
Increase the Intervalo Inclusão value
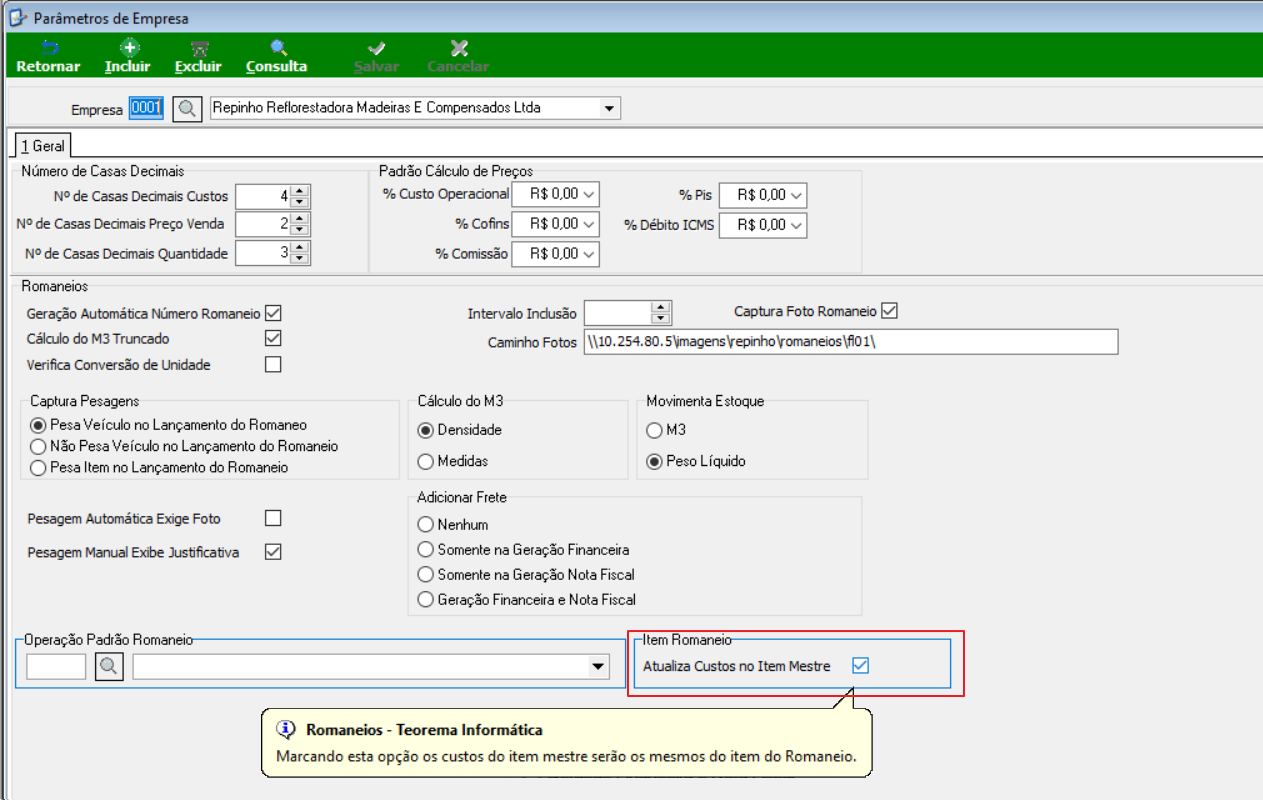(660, 307)
